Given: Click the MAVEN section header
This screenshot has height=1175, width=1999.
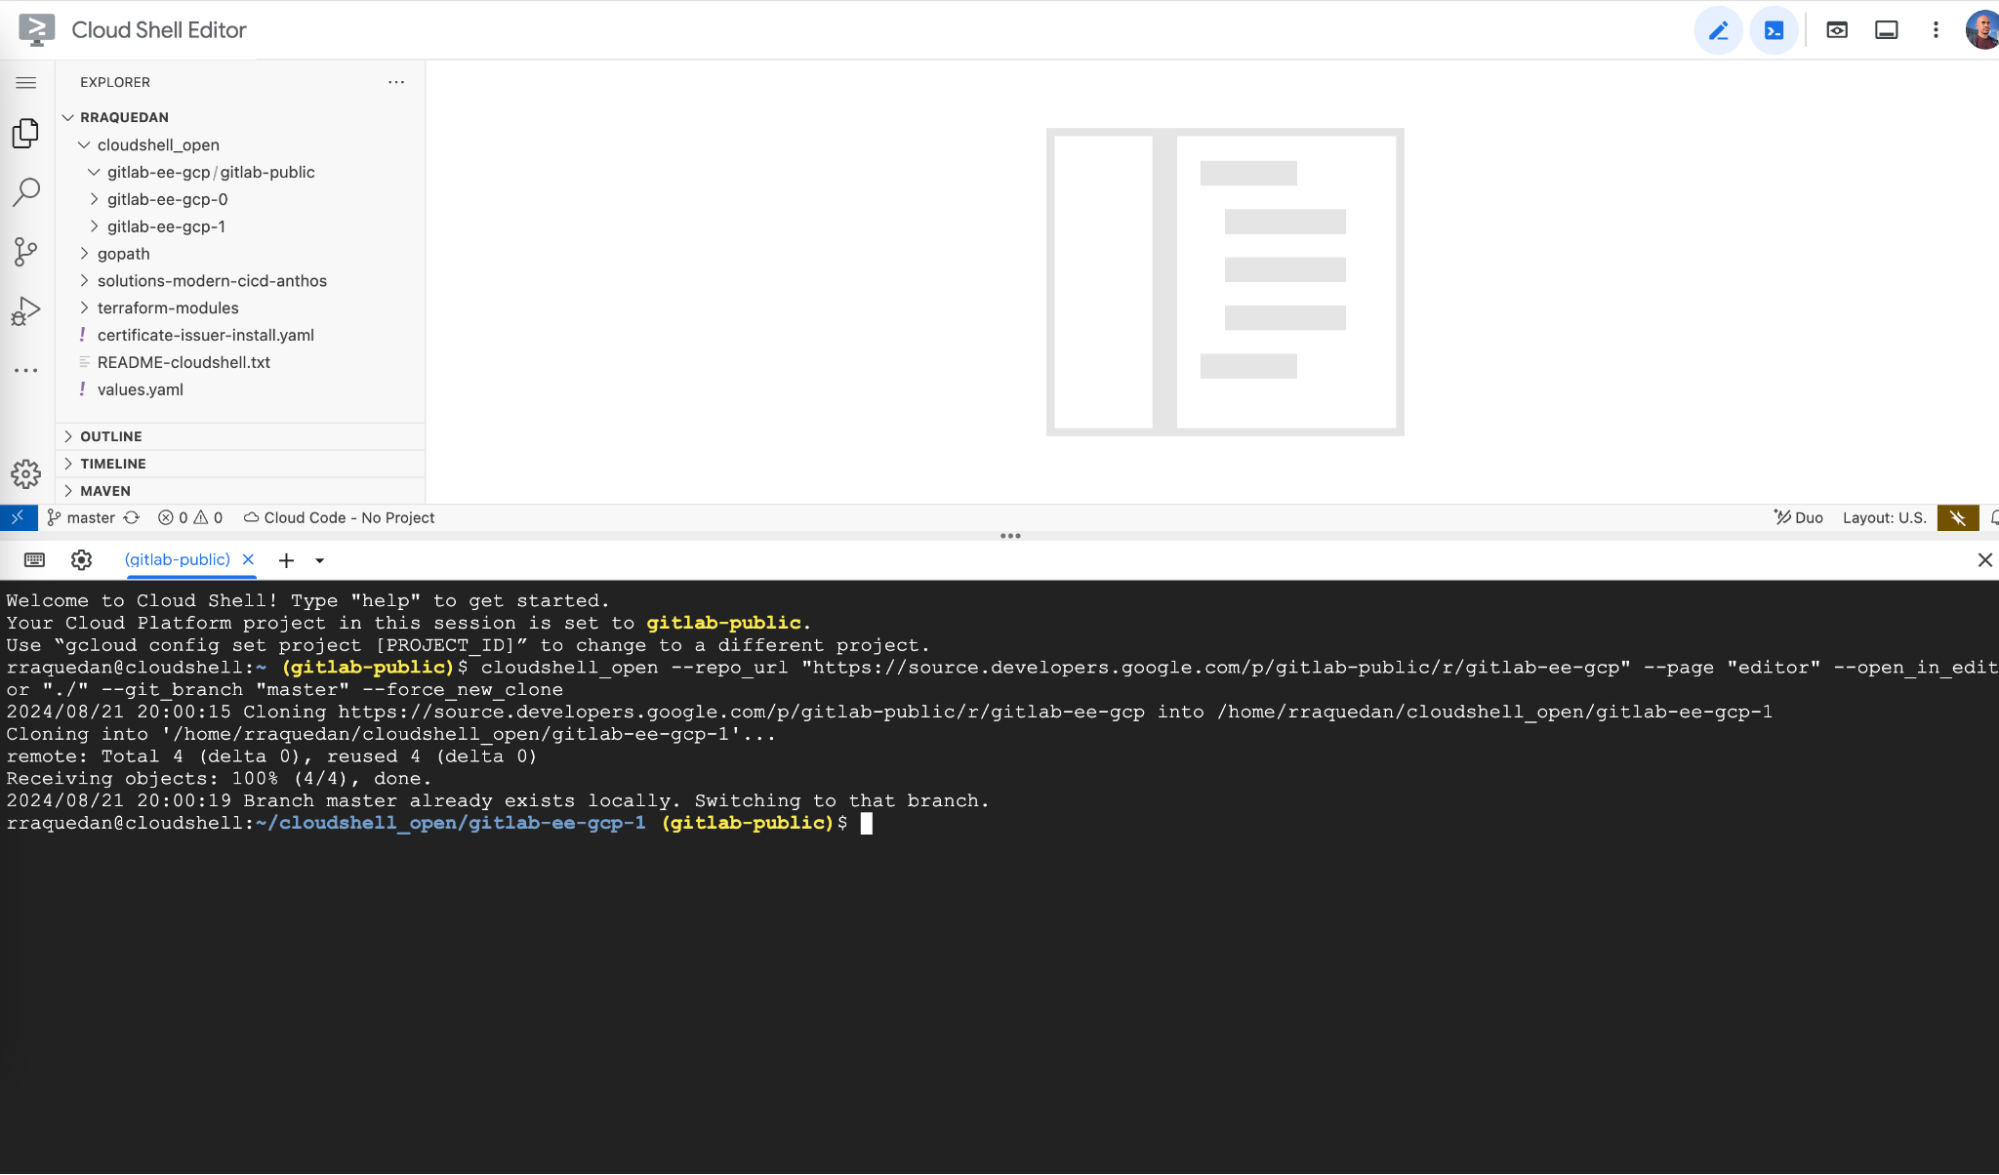Looking at the screenshot, I should (106, 490).
